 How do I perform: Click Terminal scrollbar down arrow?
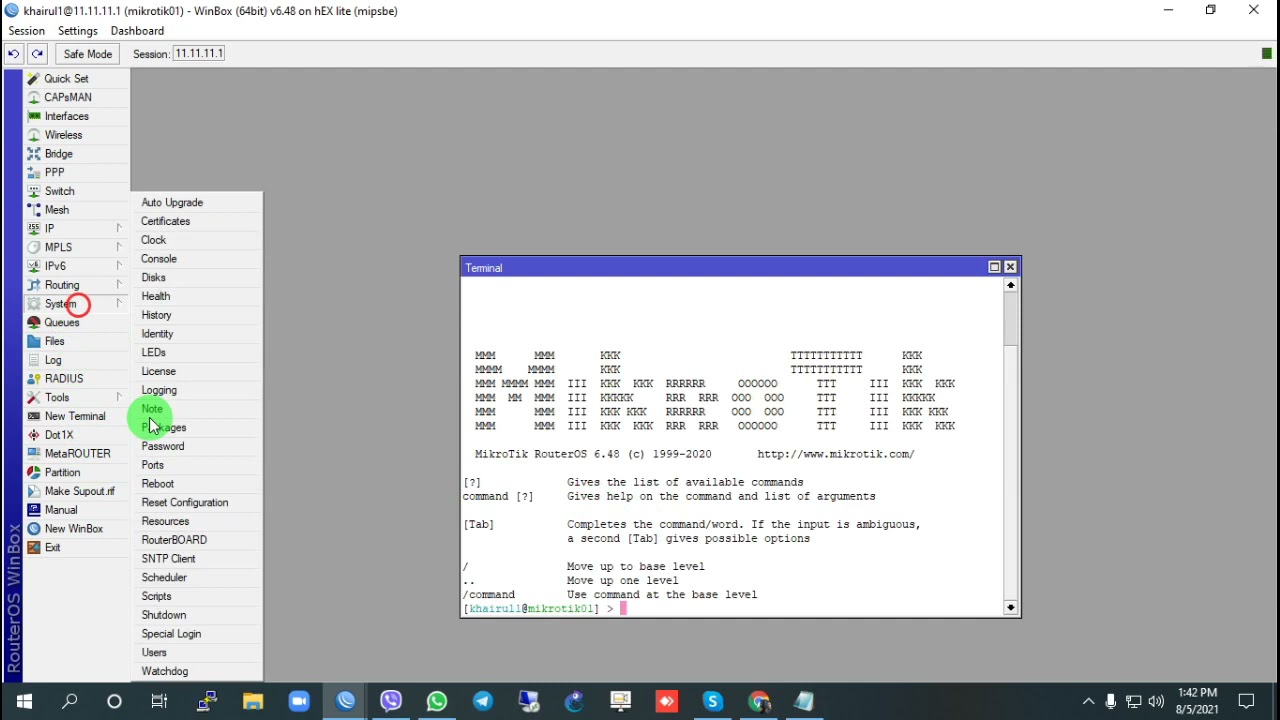1011,607
